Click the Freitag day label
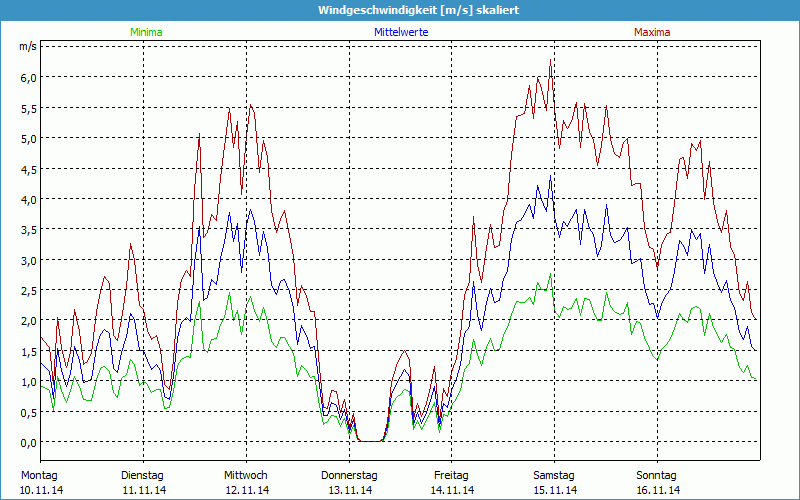 pos(451,475)
